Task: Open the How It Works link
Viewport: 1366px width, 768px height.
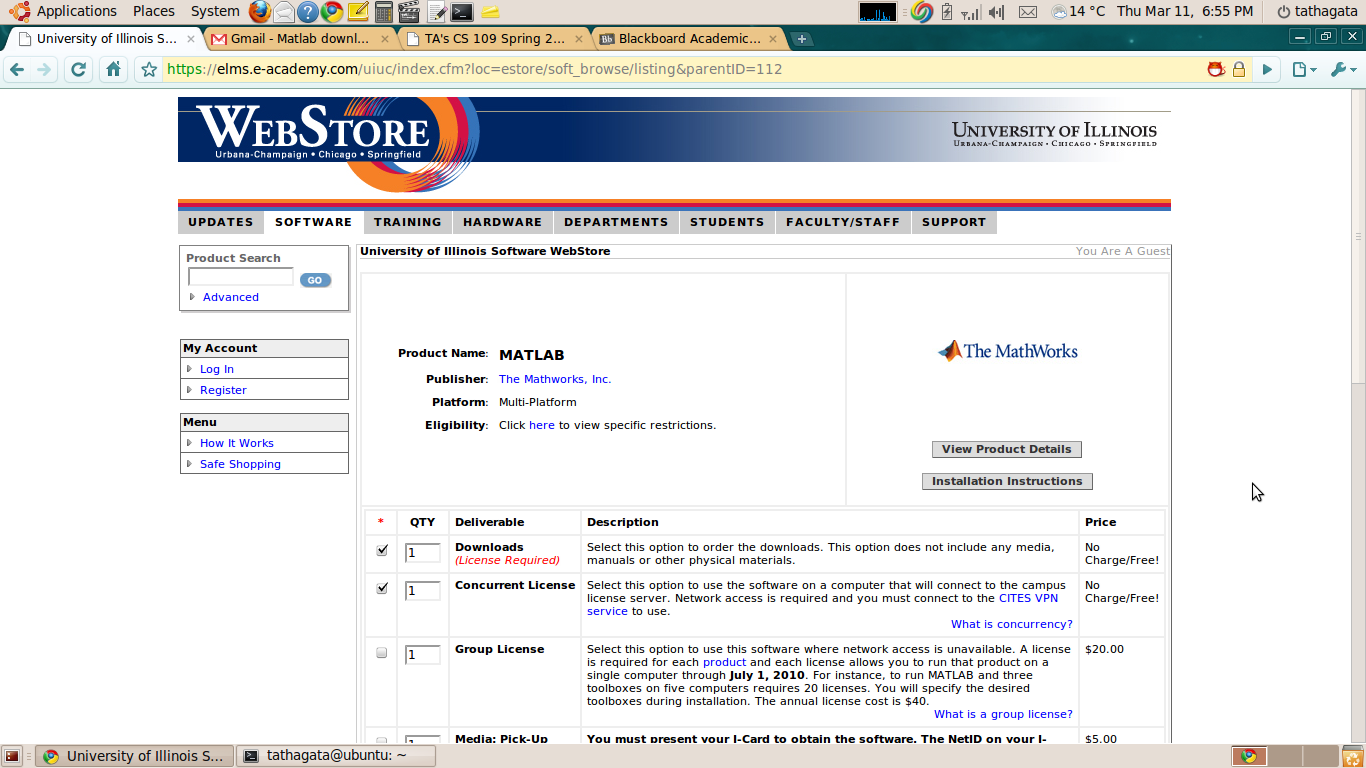Action: click(237, 443)
